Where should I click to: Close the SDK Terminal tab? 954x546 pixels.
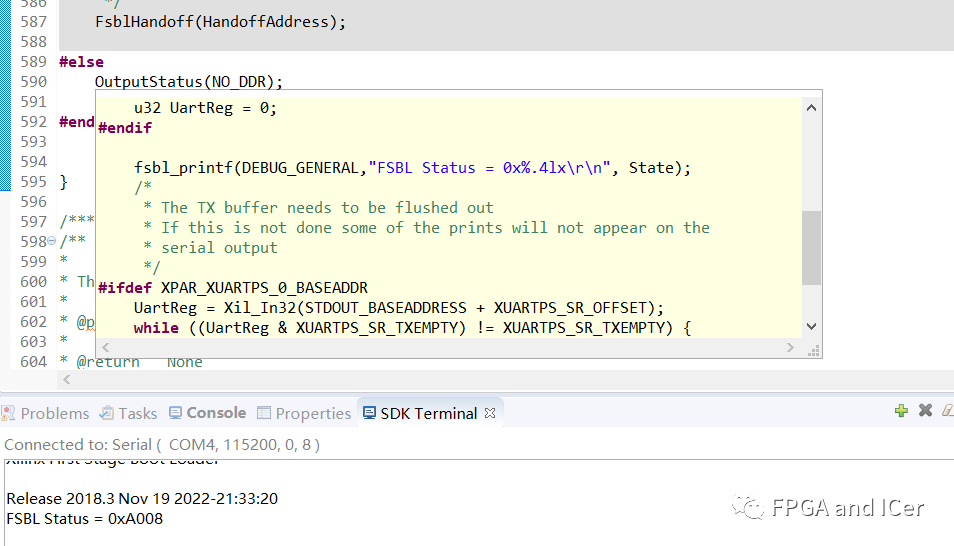point(490,413)
